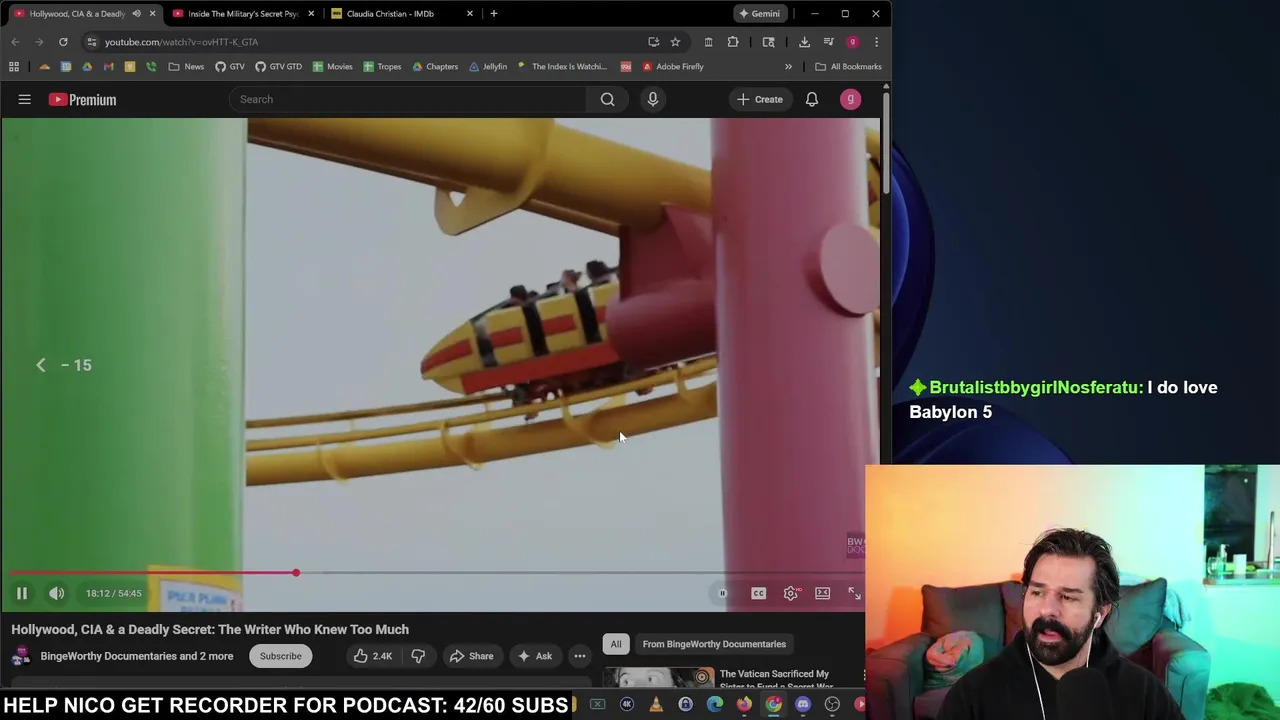Open the player settings gear

click(x=790, y=593)
